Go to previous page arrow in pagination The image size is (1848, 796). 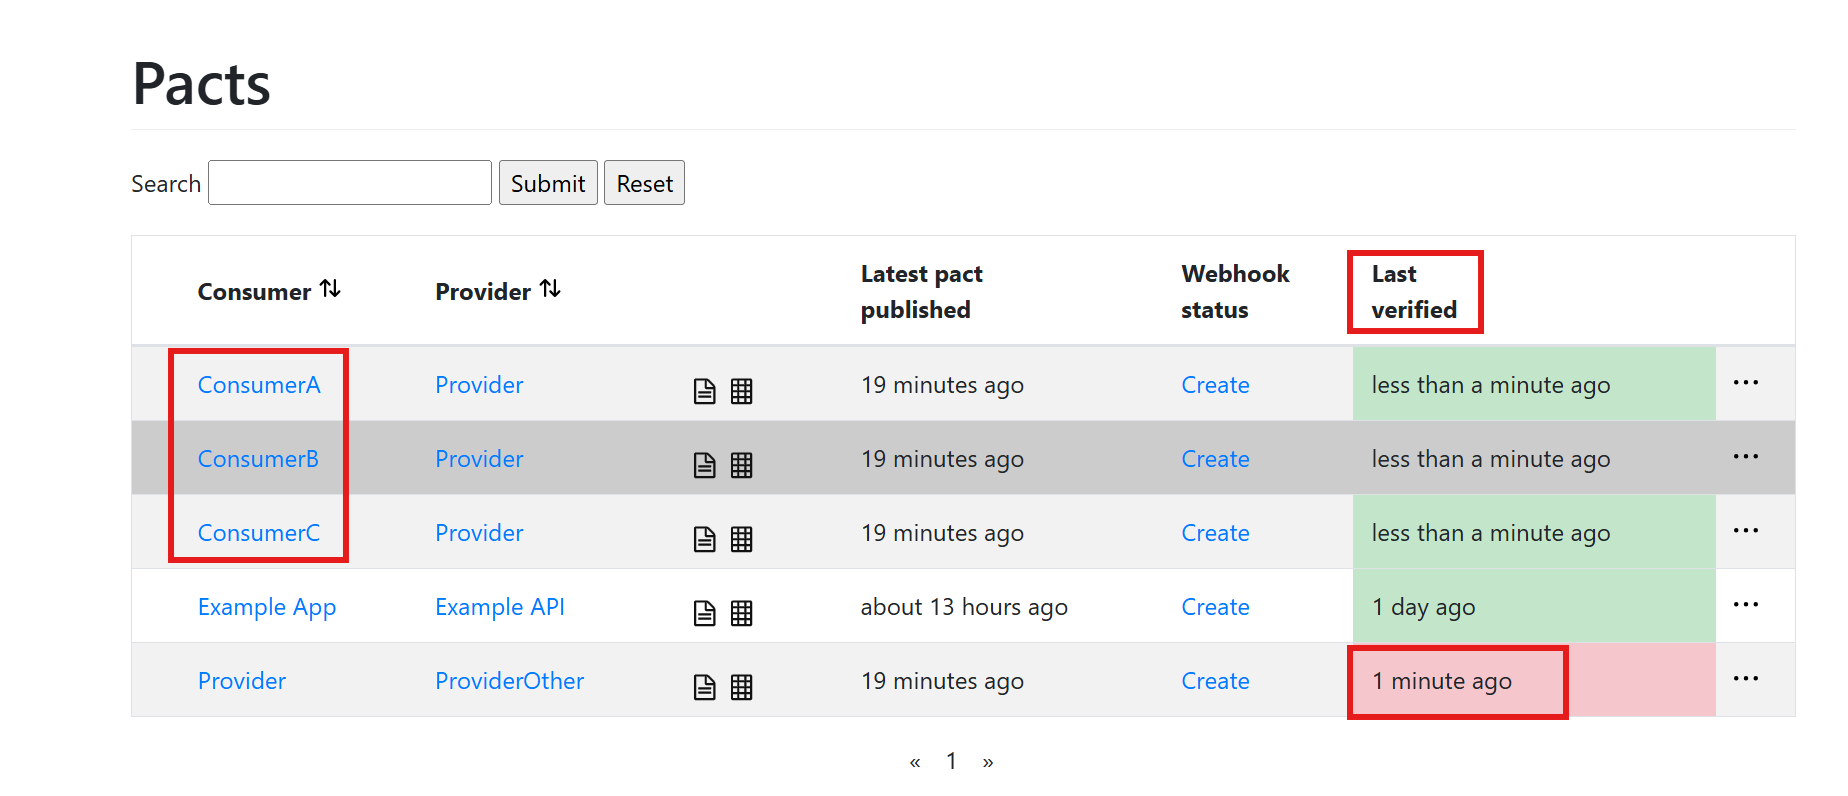coord(914,762)
